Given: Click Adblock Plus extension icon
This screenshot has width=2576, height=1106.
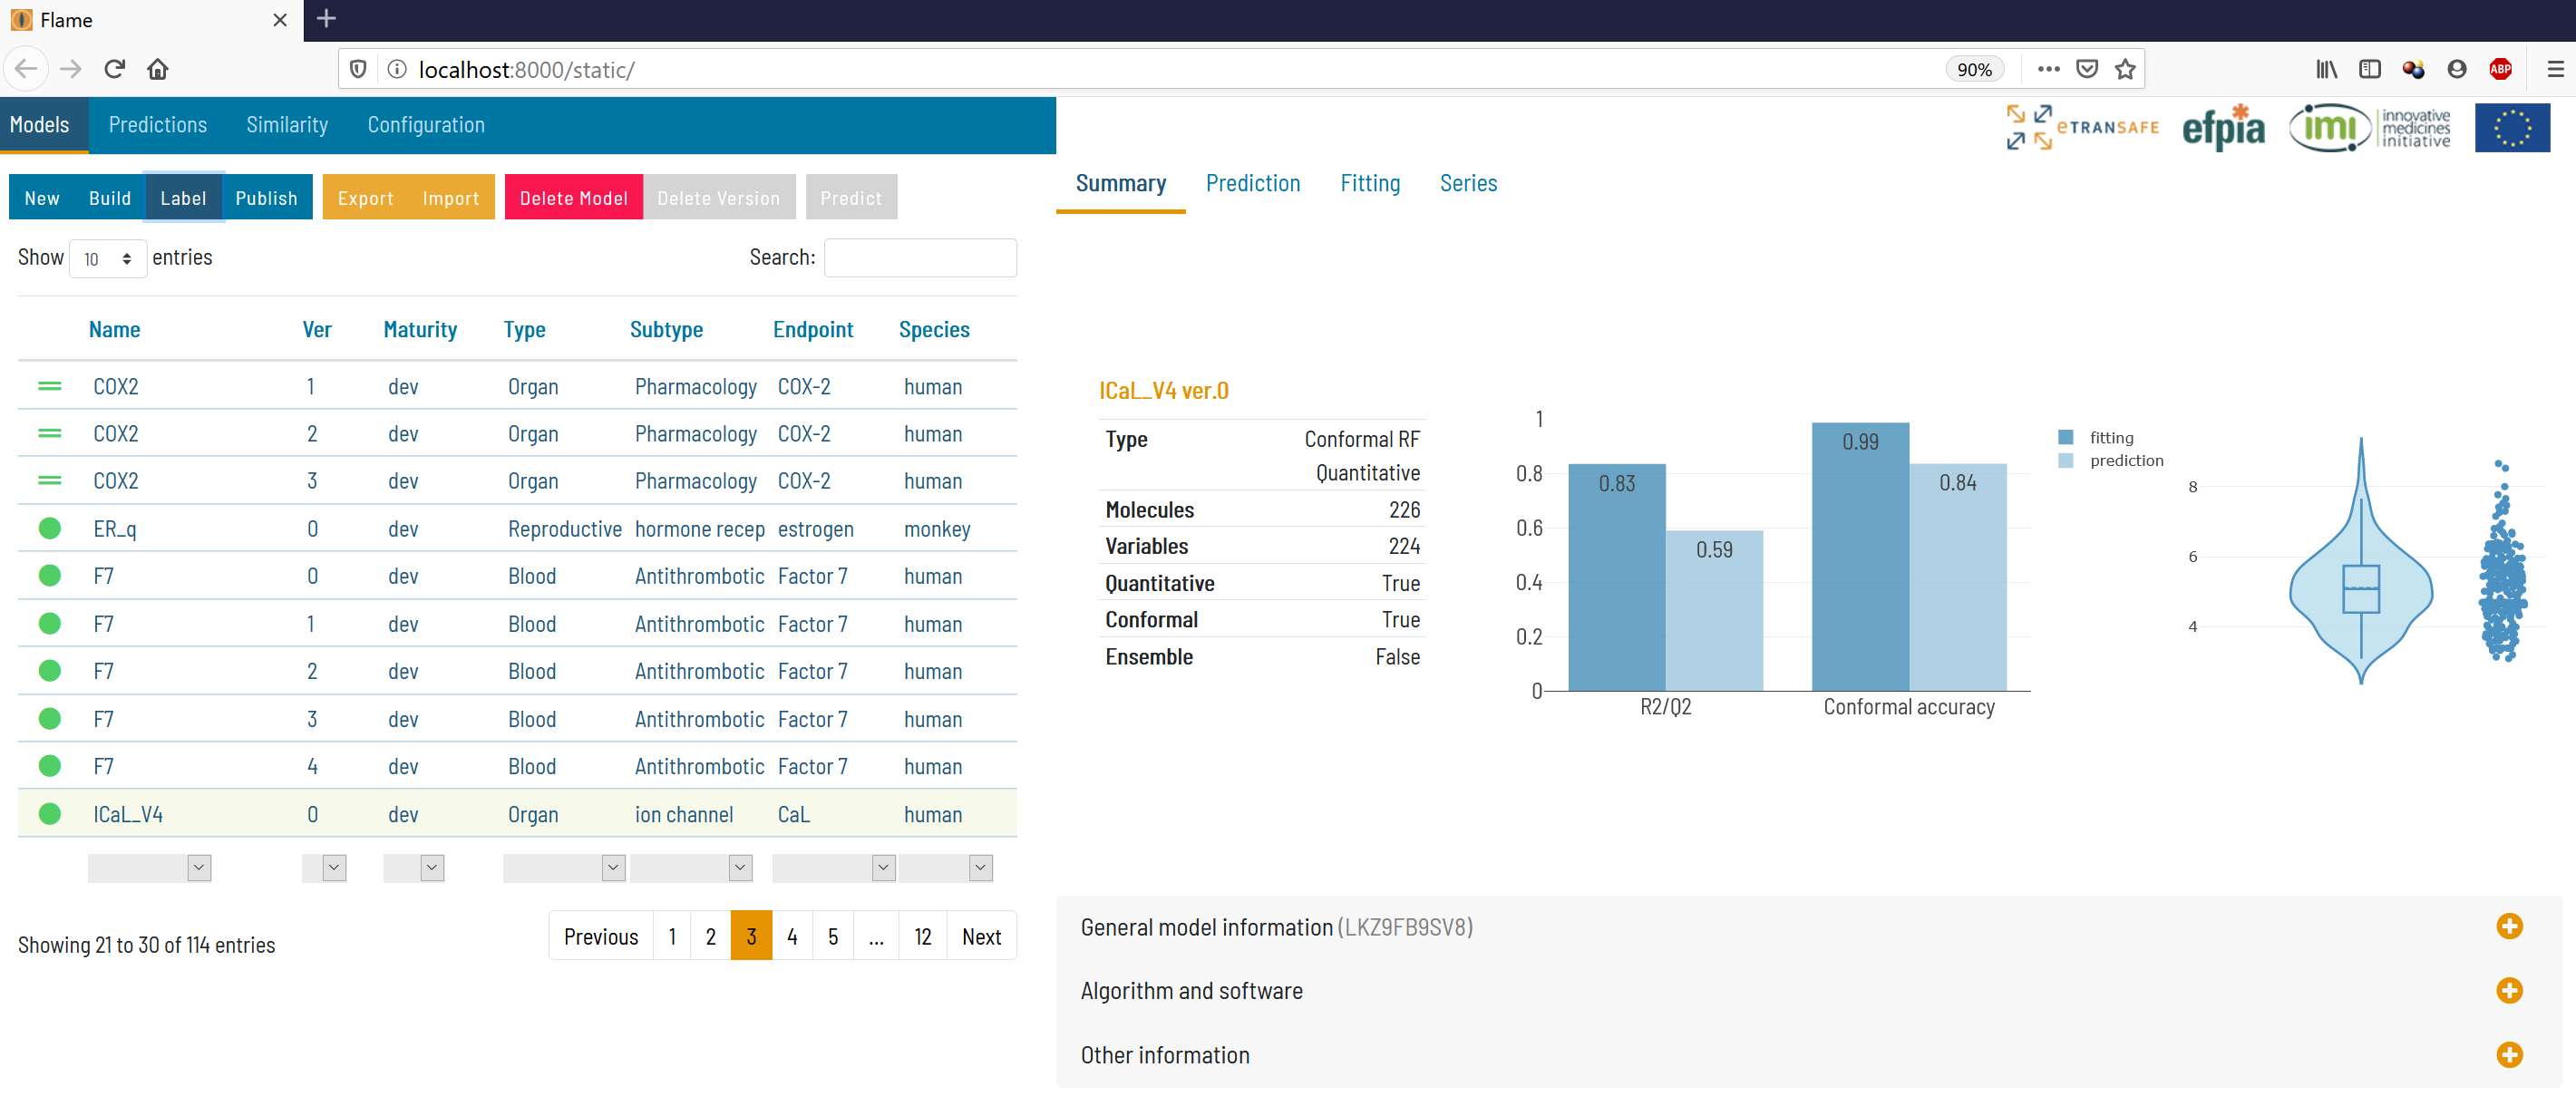Looking at the screenshot, I should click(2500, 69).
